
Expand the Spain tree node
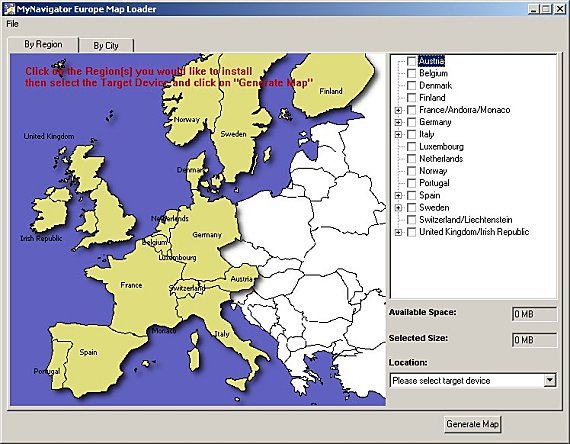click(x=398, y=196)
